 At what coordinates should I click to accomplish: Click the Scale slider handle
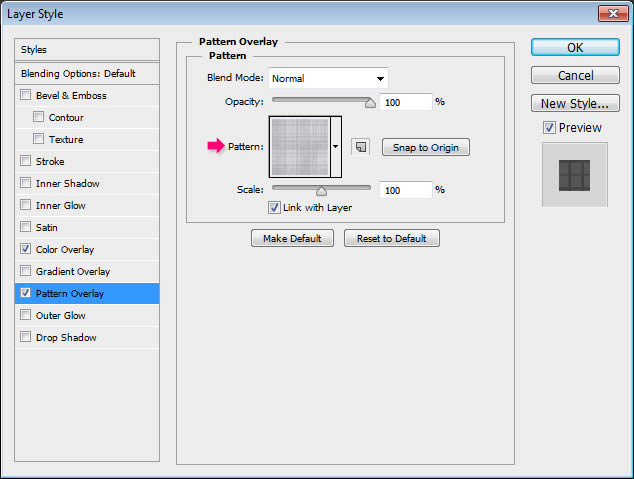[x=321, y=191]
